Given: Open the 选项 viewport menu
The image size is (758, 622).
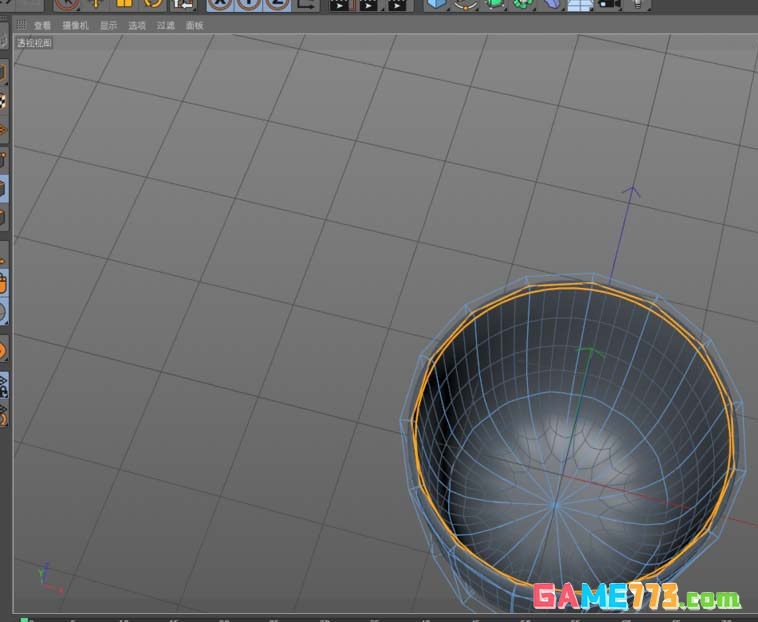Looking at the screenshot, I should coord(137,26).
